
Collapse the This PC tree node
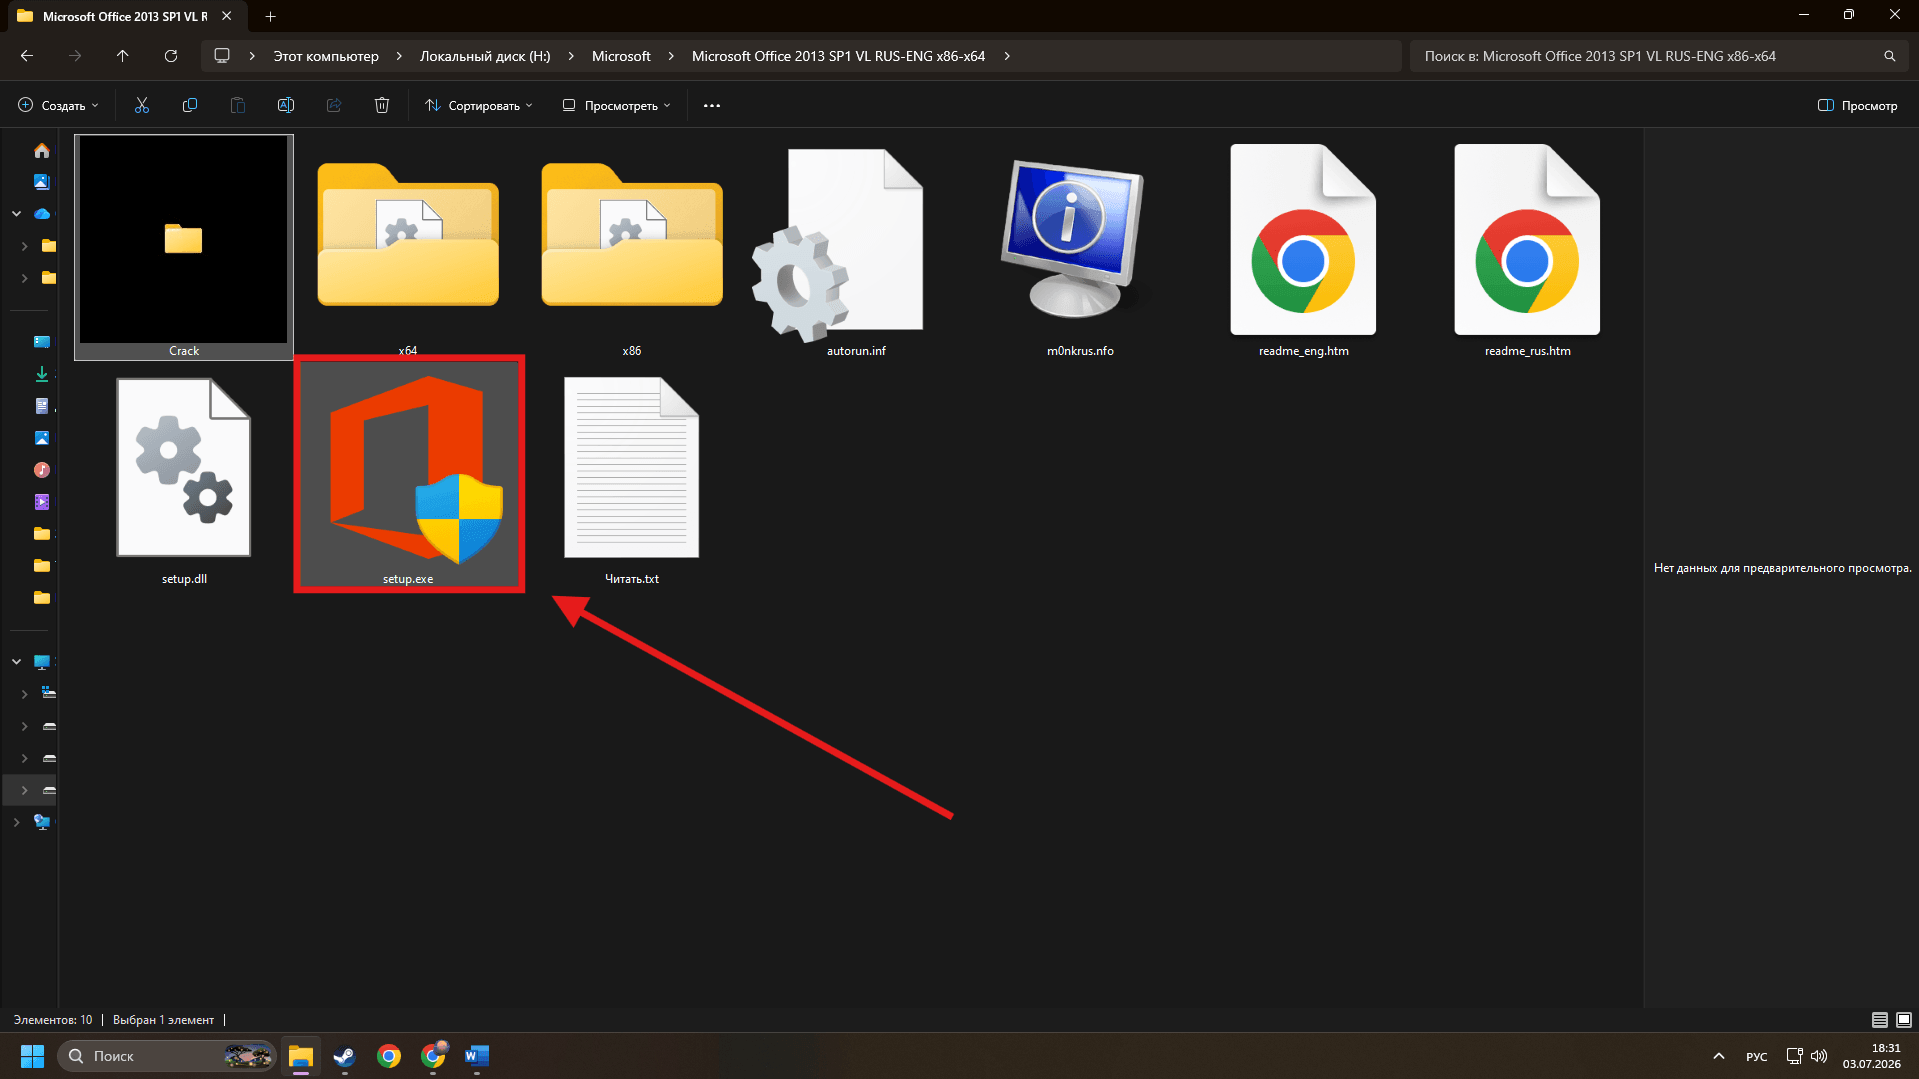tap(17, 662)
